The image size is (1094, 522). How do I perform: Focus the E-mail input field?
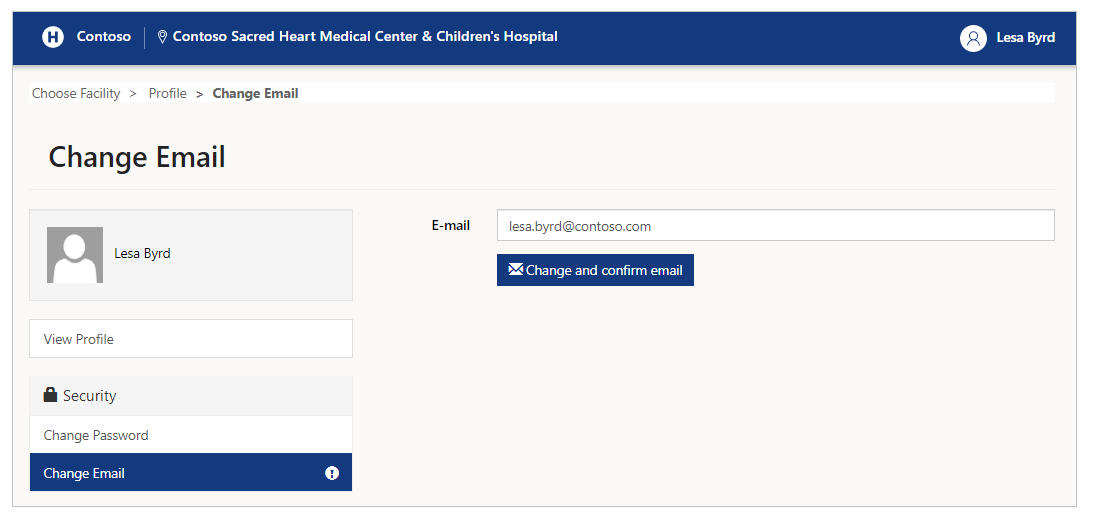775,225
